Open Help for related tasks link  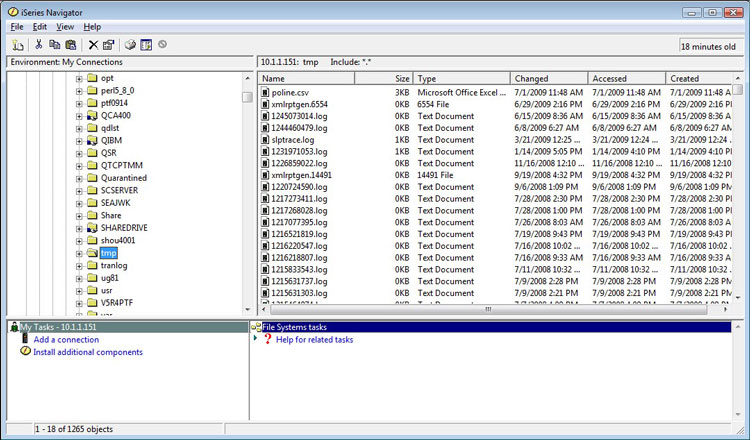click(314, 340)
